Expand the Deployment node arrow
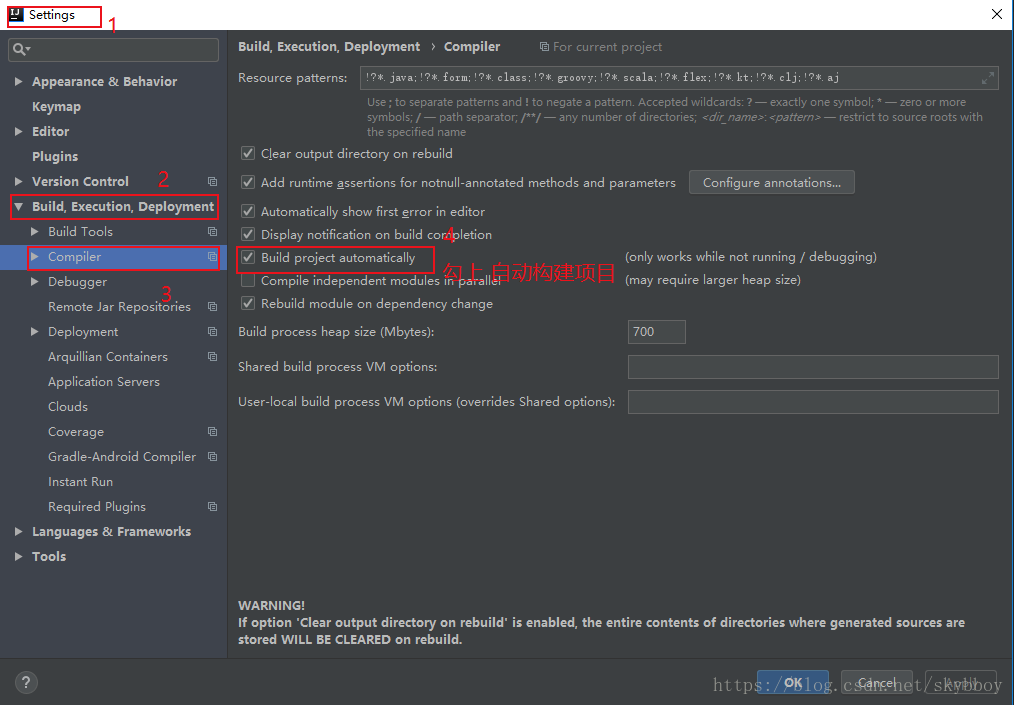The image size is (1014, 705). (x=35, y=332)
